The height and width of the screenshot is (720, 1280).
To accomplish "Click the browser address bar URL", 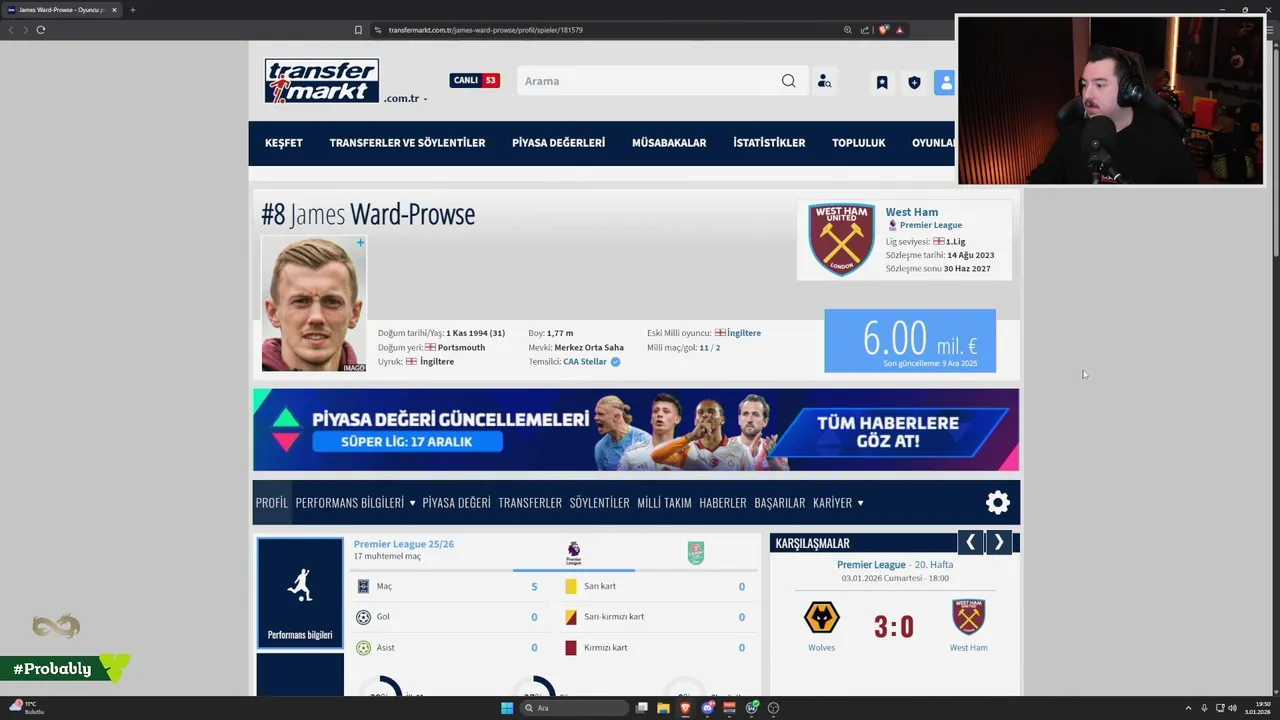I will (x=486, y=30).
